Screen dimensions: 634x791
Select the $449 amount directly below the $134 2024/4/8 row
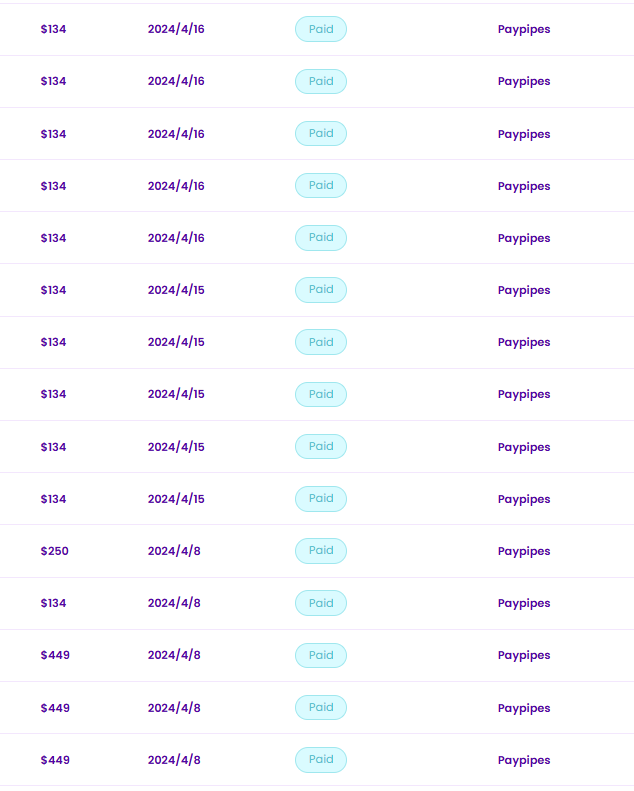click(x=55, y=655)
